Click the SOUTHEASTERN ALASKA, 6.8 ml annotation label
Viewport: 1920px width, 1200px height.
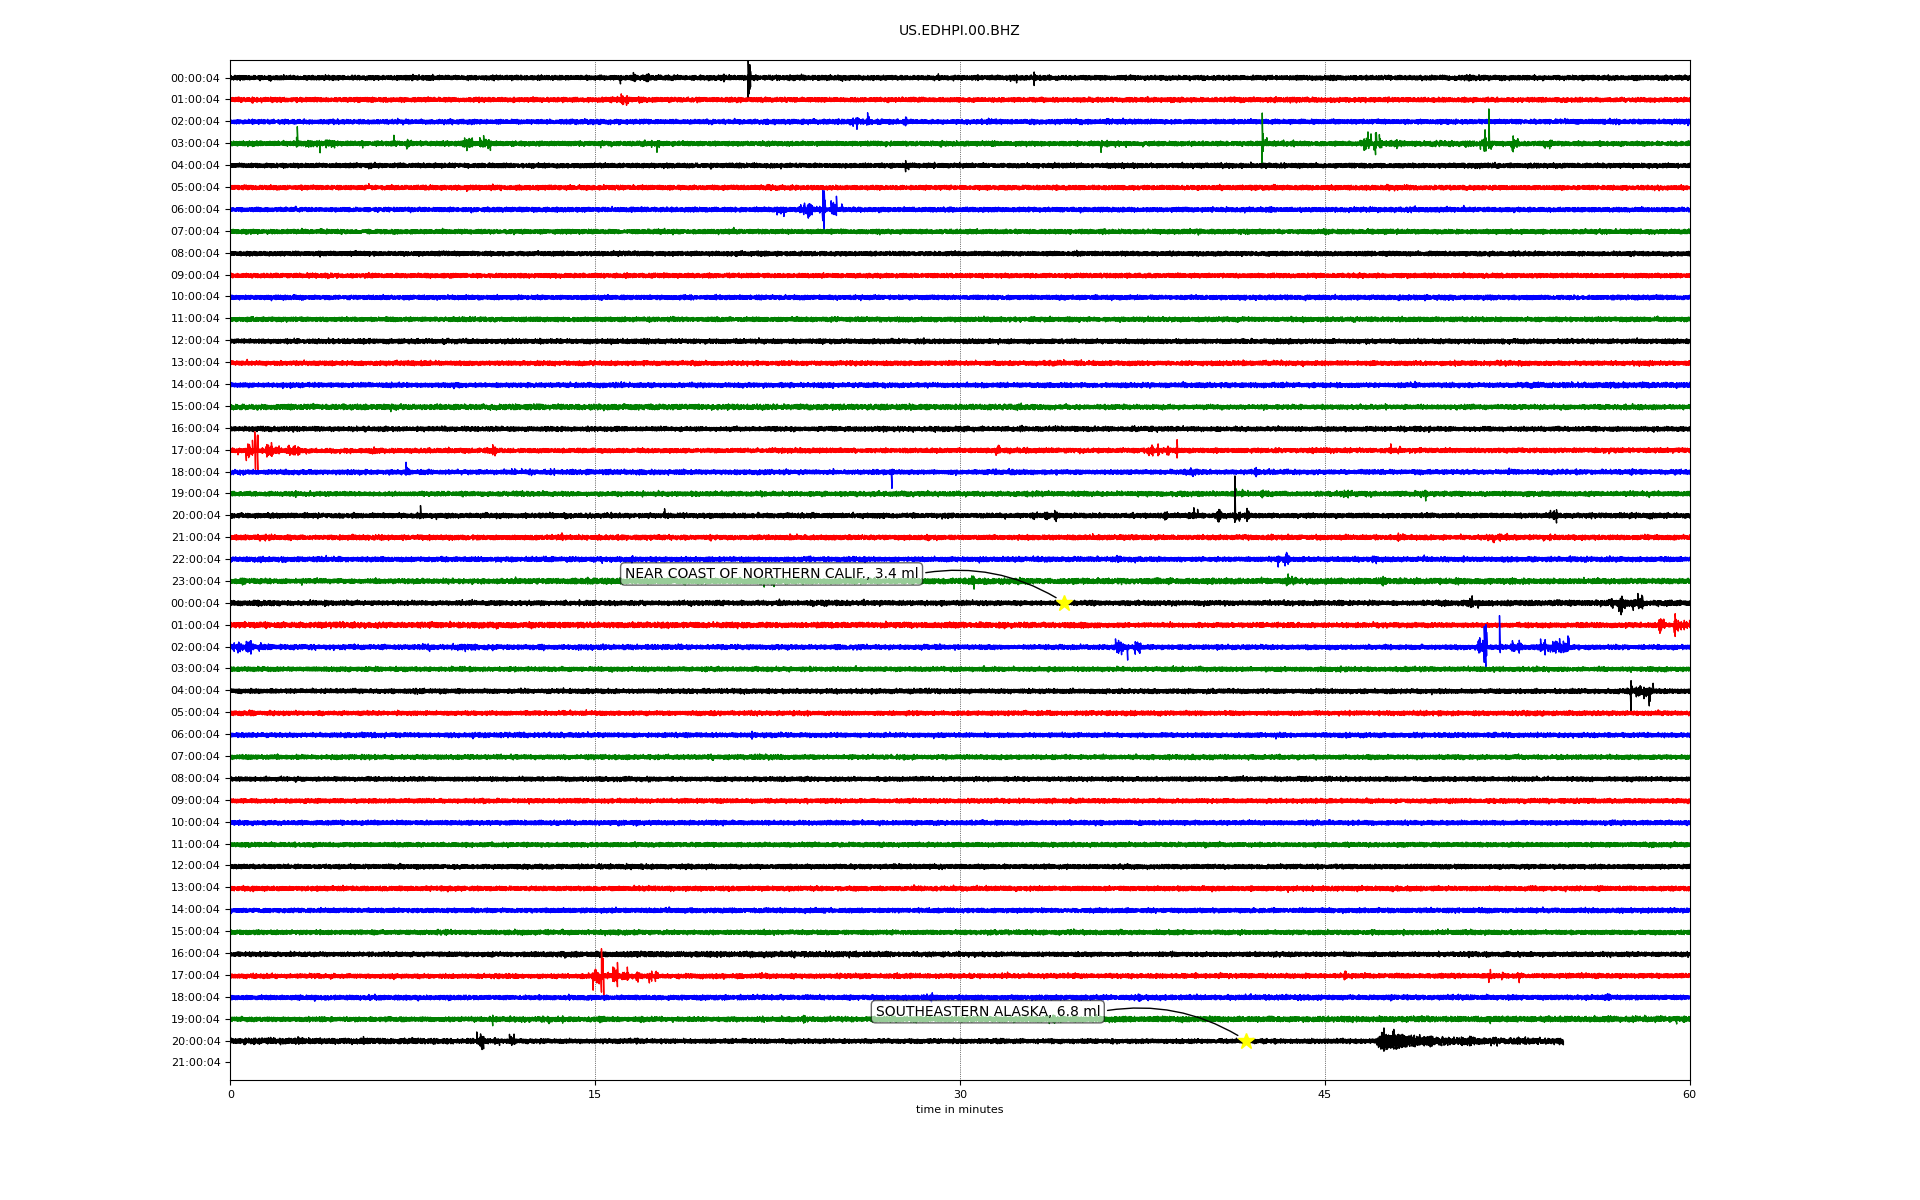pyautogui.click(x=987, y=1012)
